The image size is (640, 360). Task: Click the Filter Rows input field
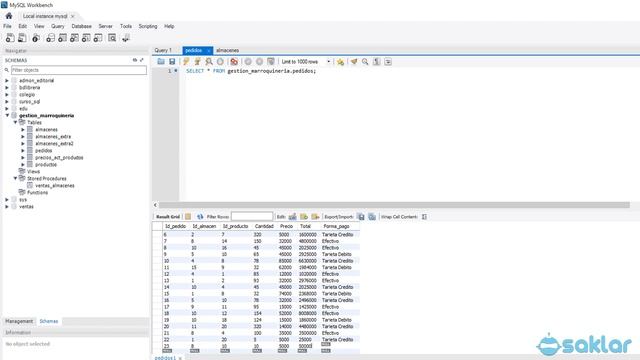tap(252, 216)
